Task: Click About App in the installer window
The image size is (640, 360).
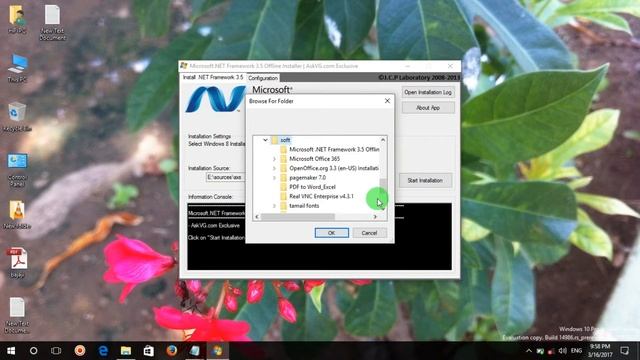Action: tap(428, 108)
